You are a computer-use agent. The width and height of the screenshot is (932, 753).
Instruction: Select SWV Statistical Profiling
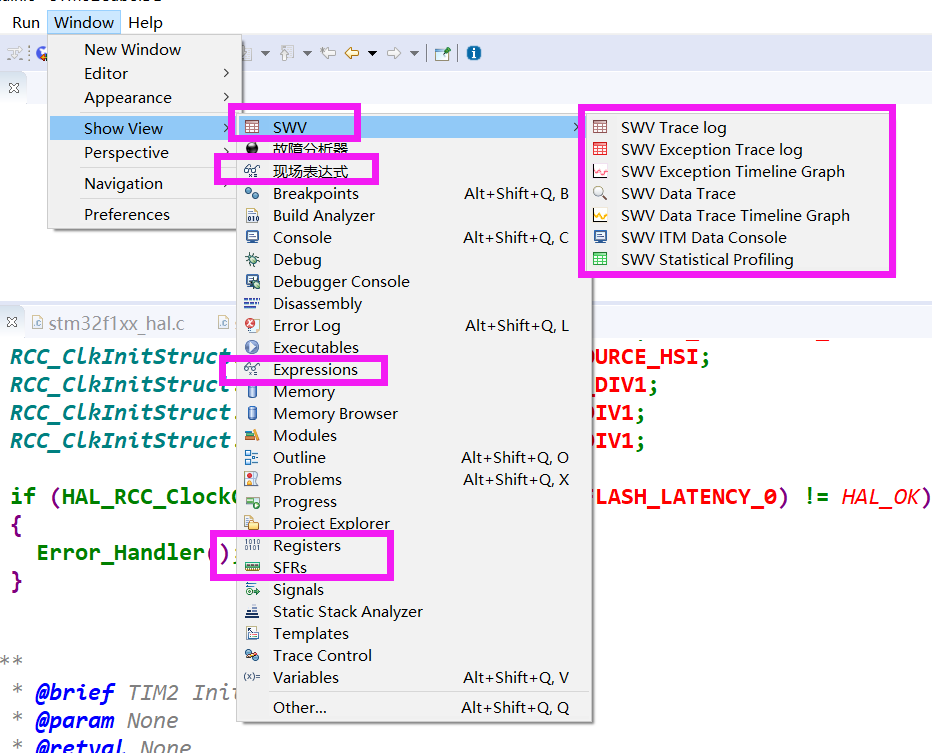[x=707, y=259]
